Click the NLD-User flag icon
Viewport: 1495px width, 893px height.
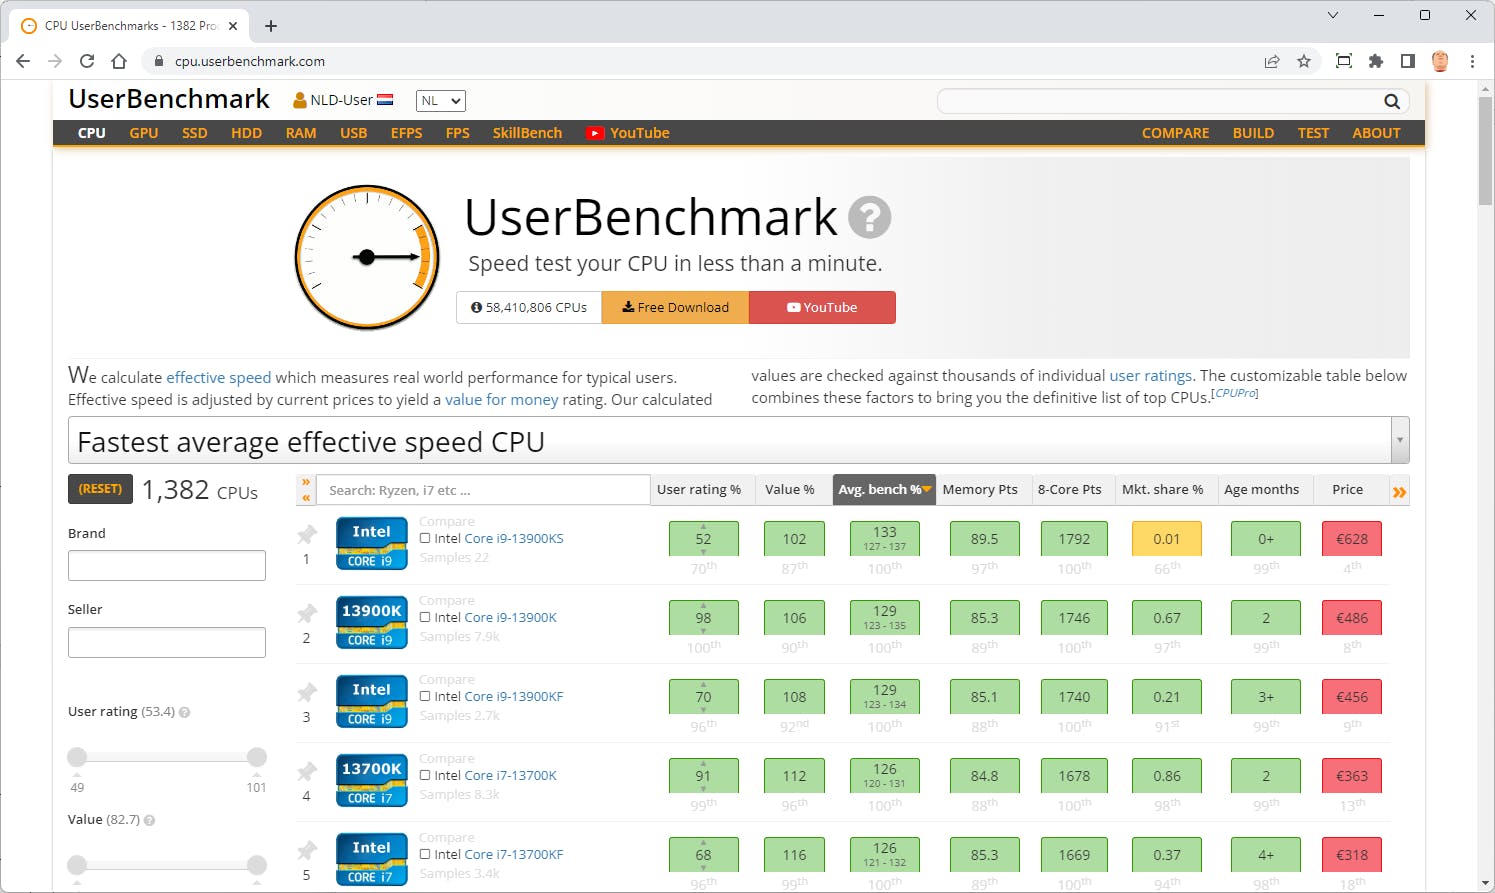[385, 100]
